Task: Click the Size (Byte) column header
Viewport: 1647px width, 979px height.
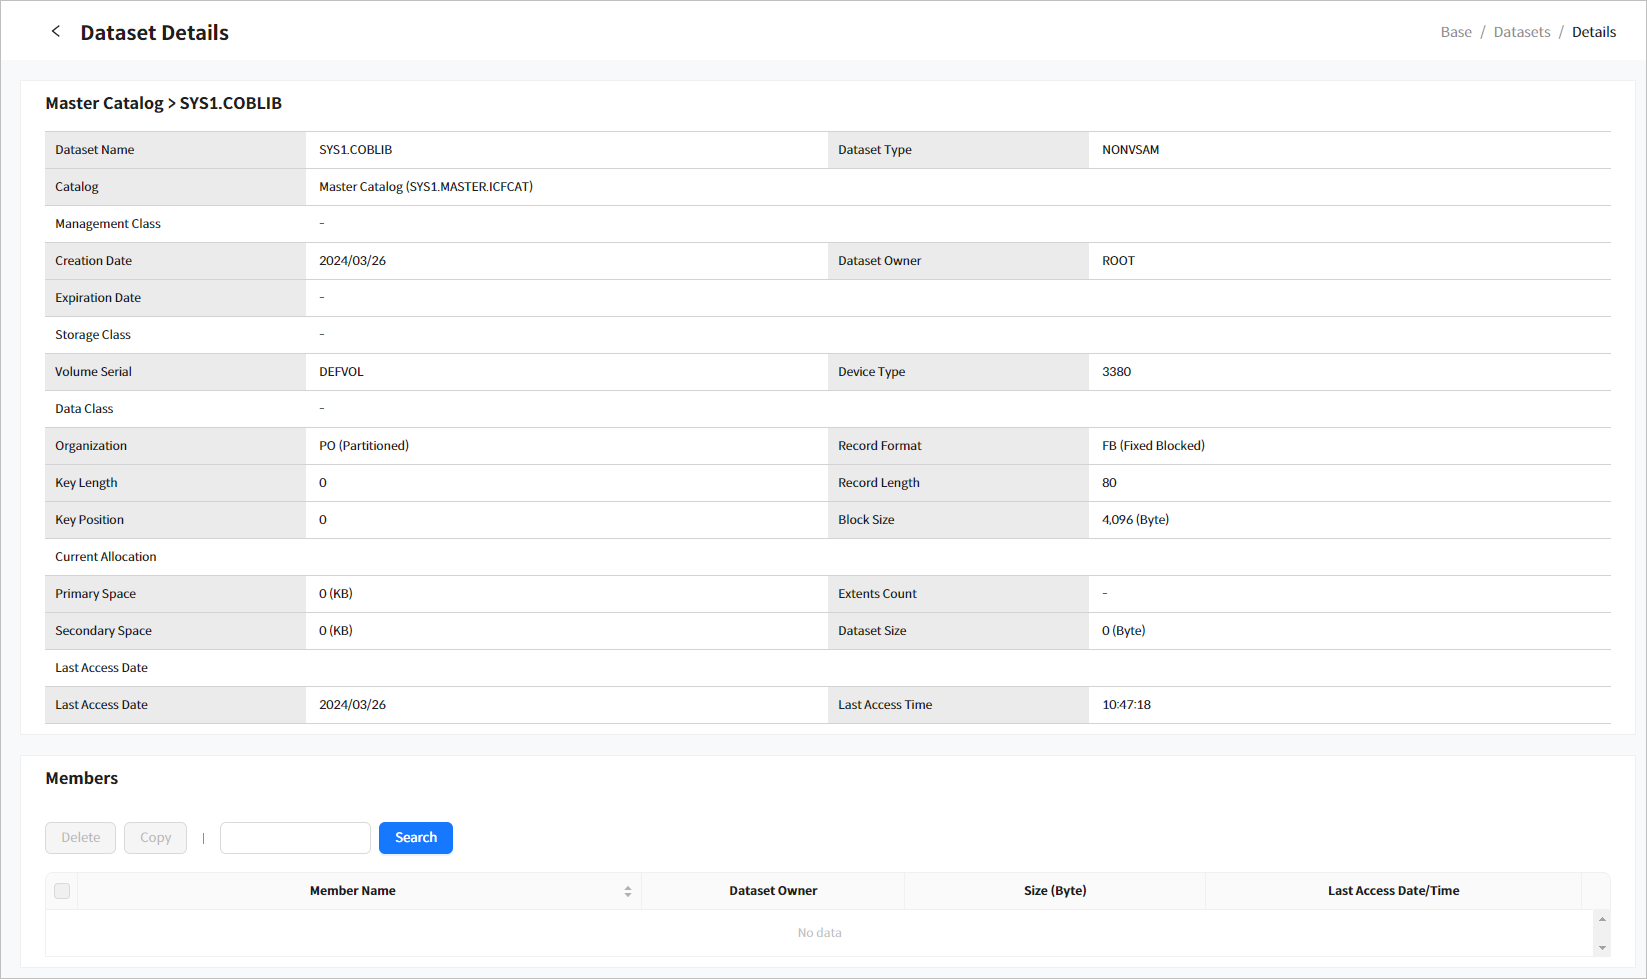Action: 1055,891
